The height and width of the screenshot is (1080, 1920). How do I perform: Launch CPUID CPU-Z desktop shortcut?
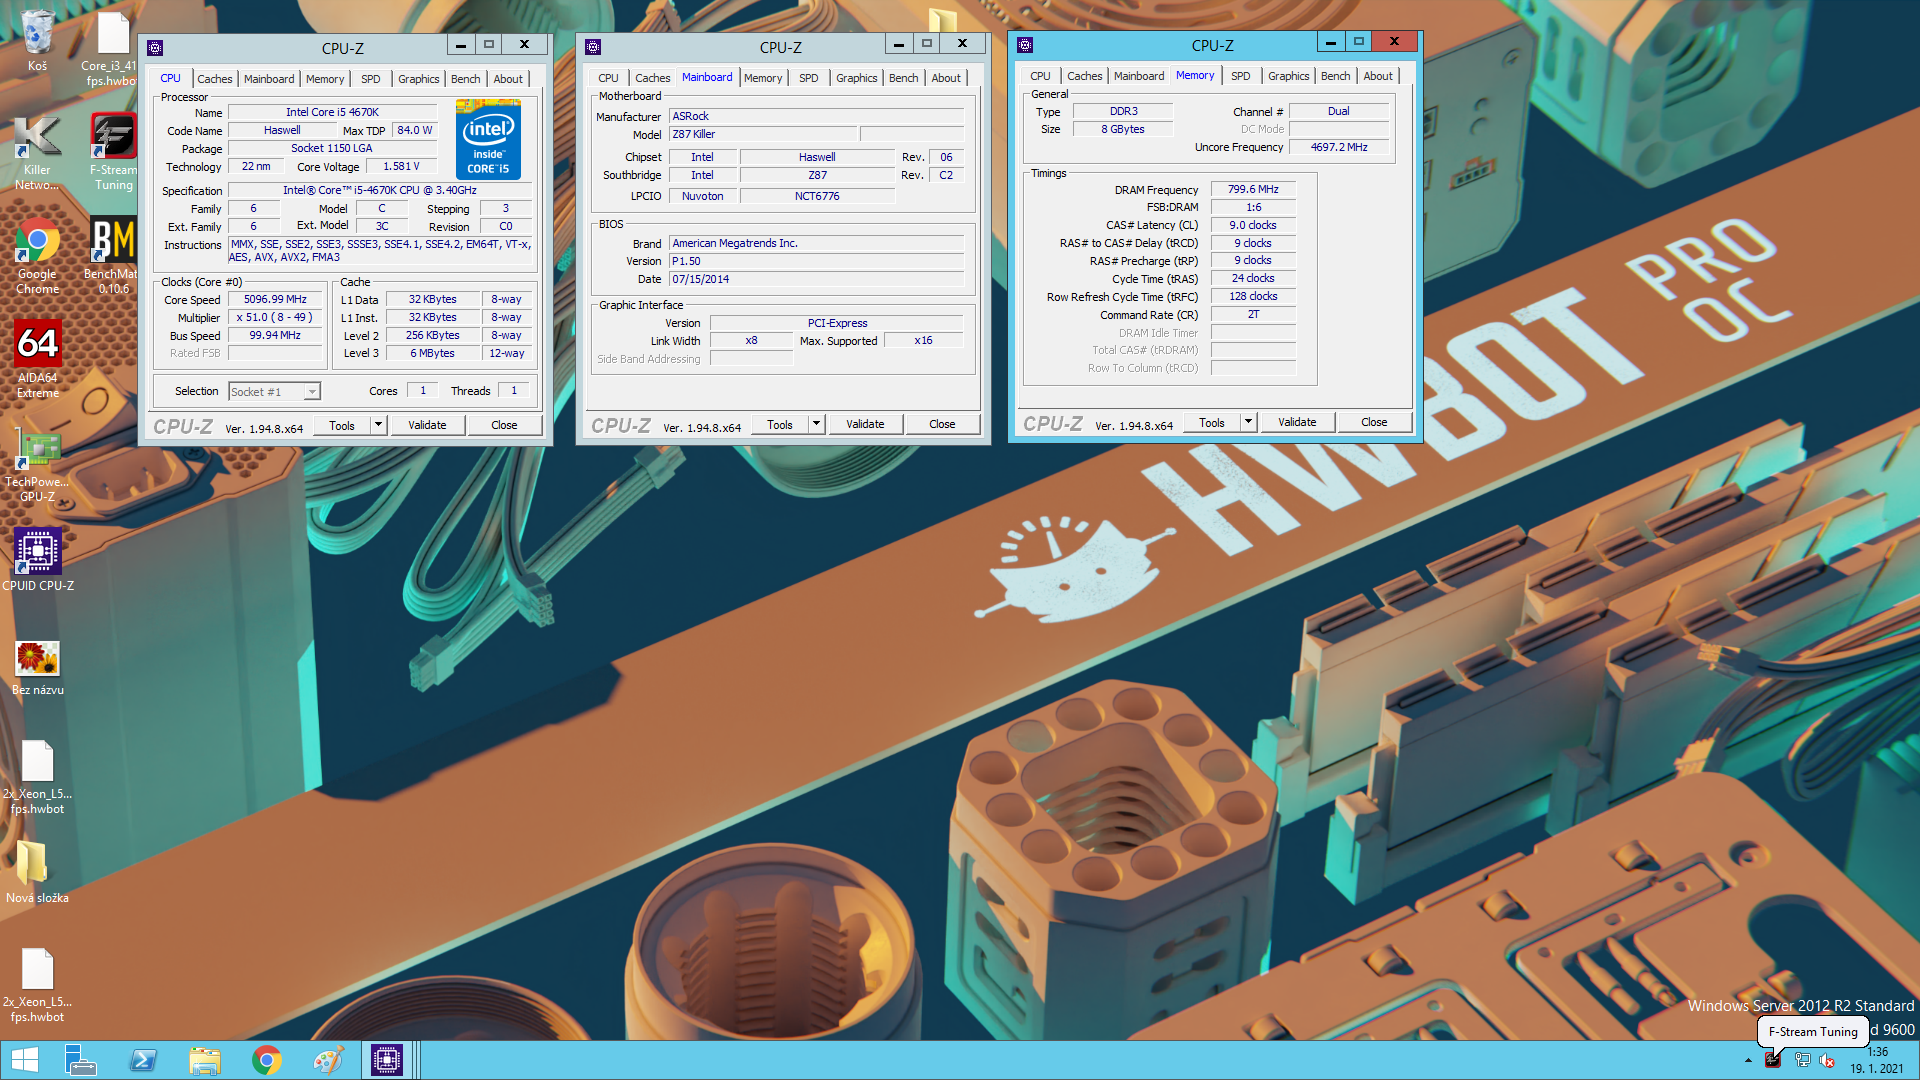(37, 560)
